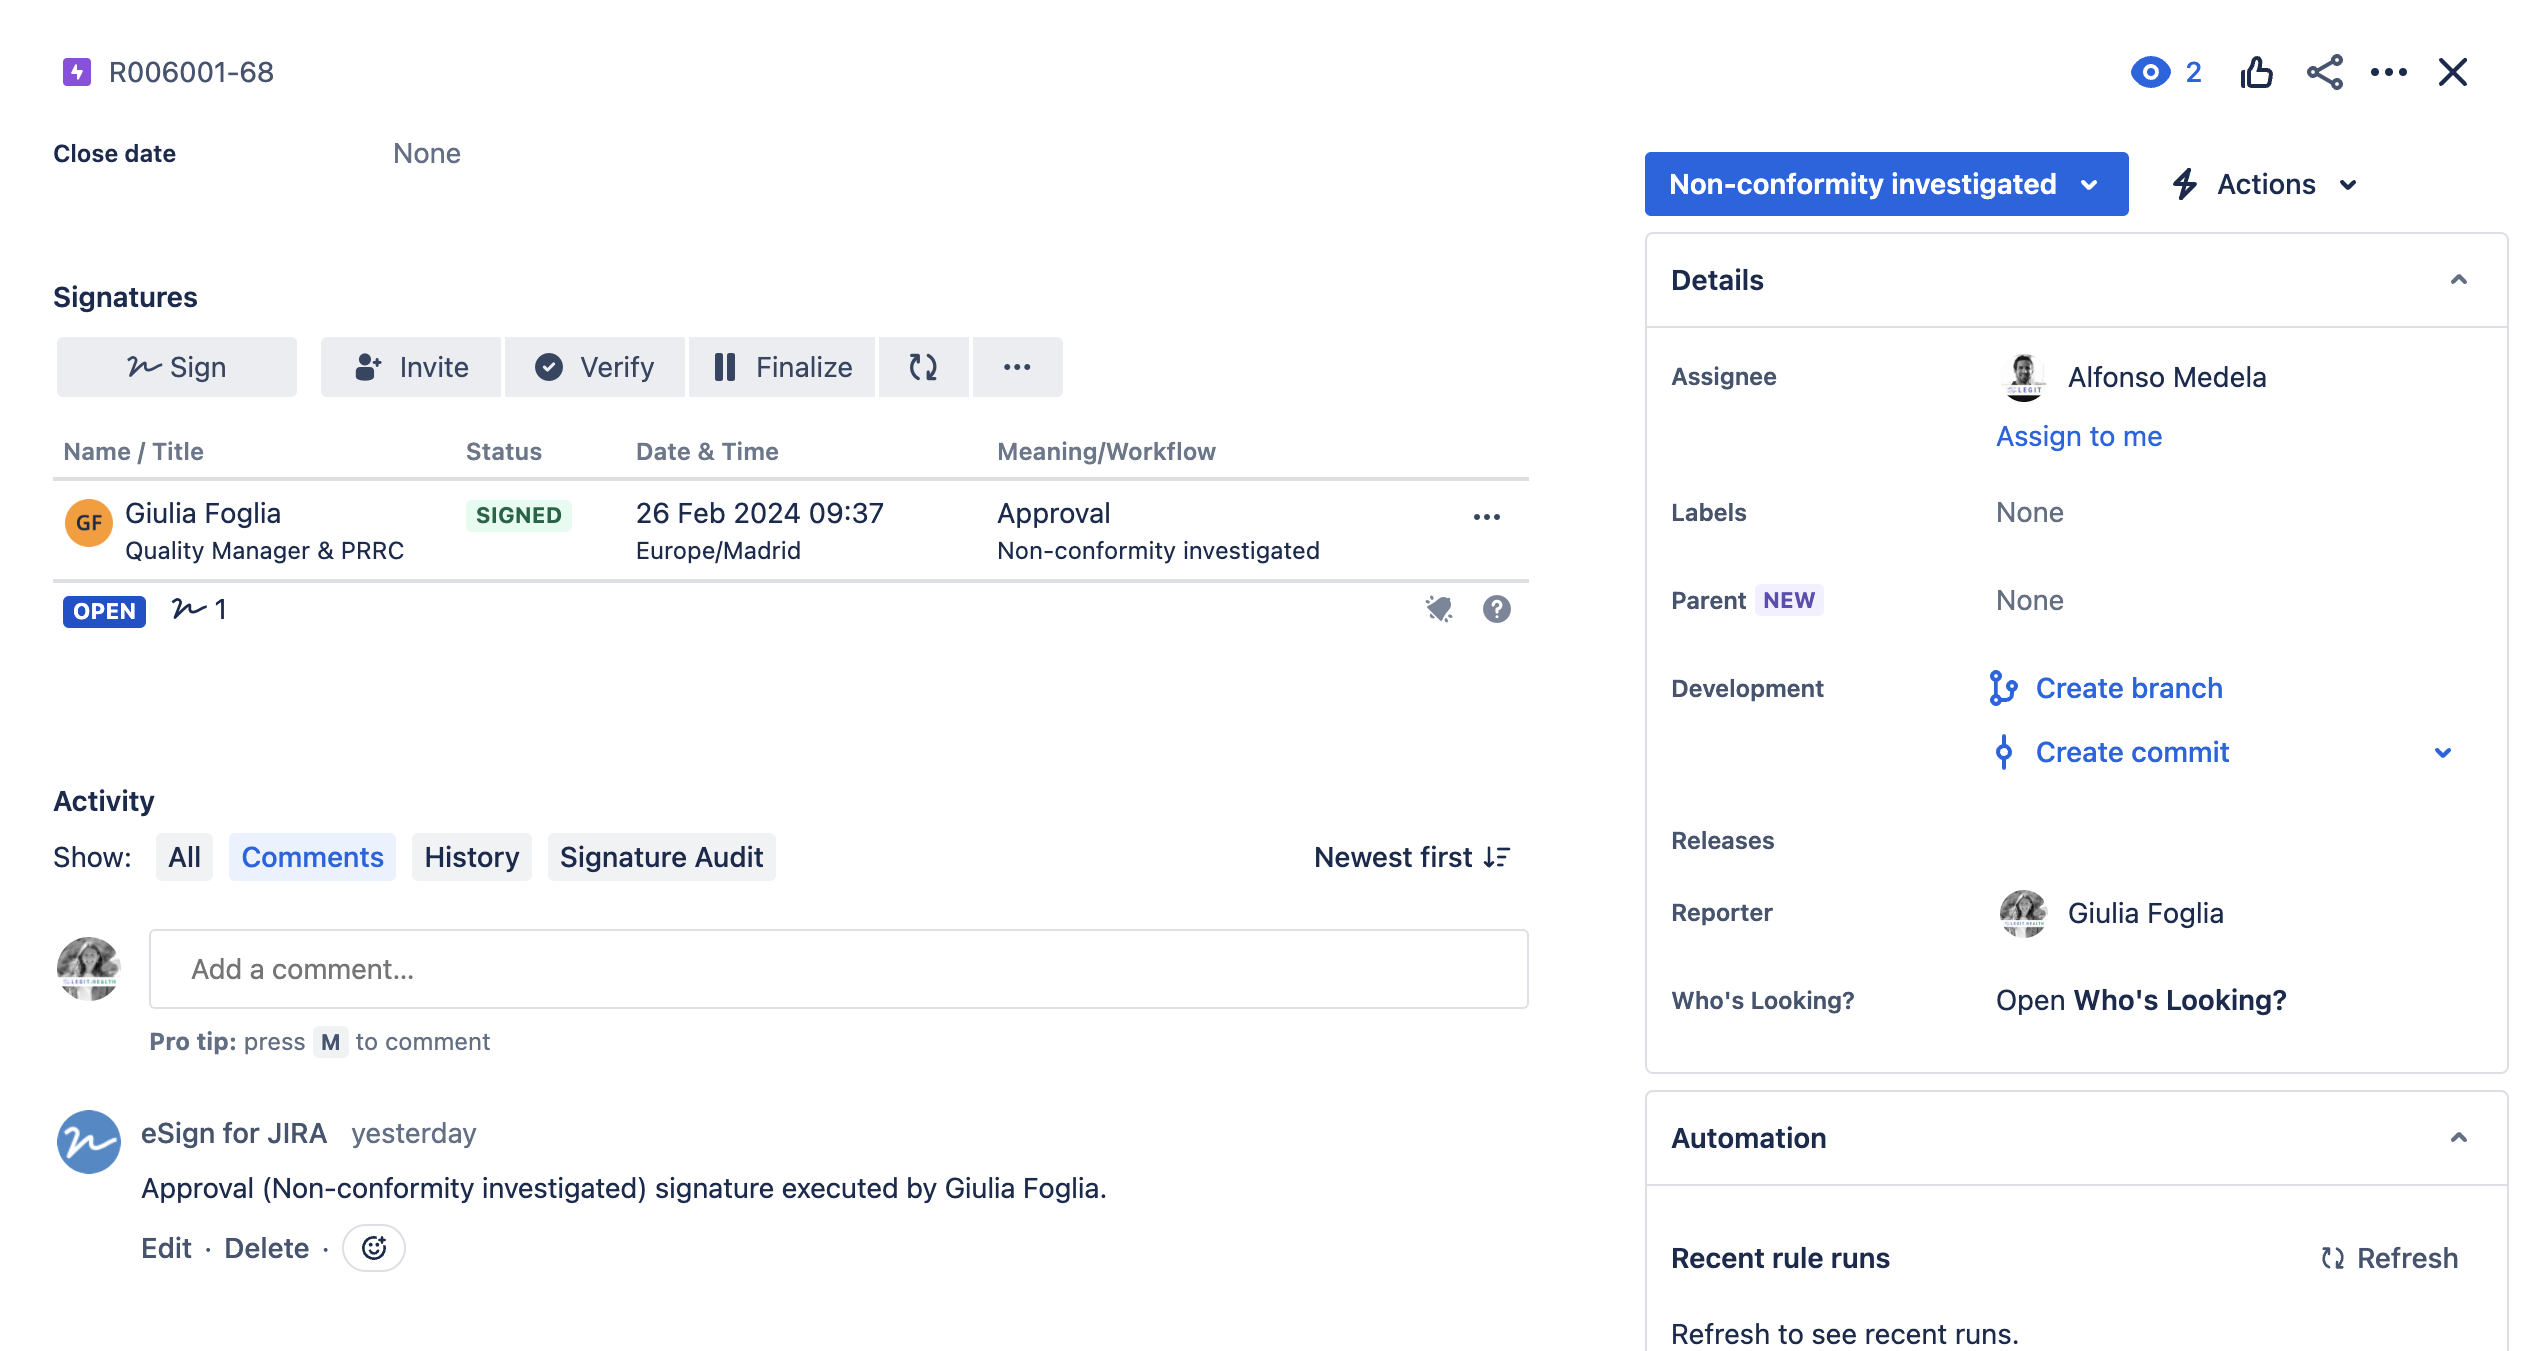
Task: Click the share icon in header
Action: pos(2324,72)
